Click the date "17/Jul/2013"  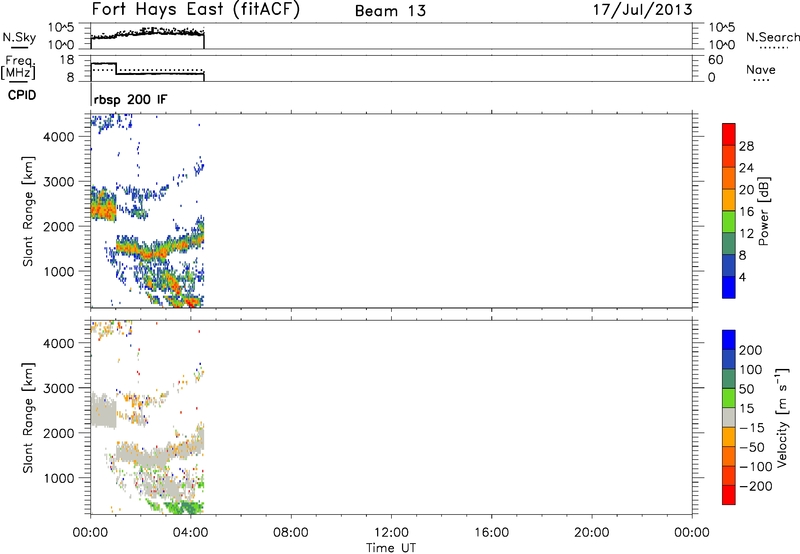click(x=642, y=9)
